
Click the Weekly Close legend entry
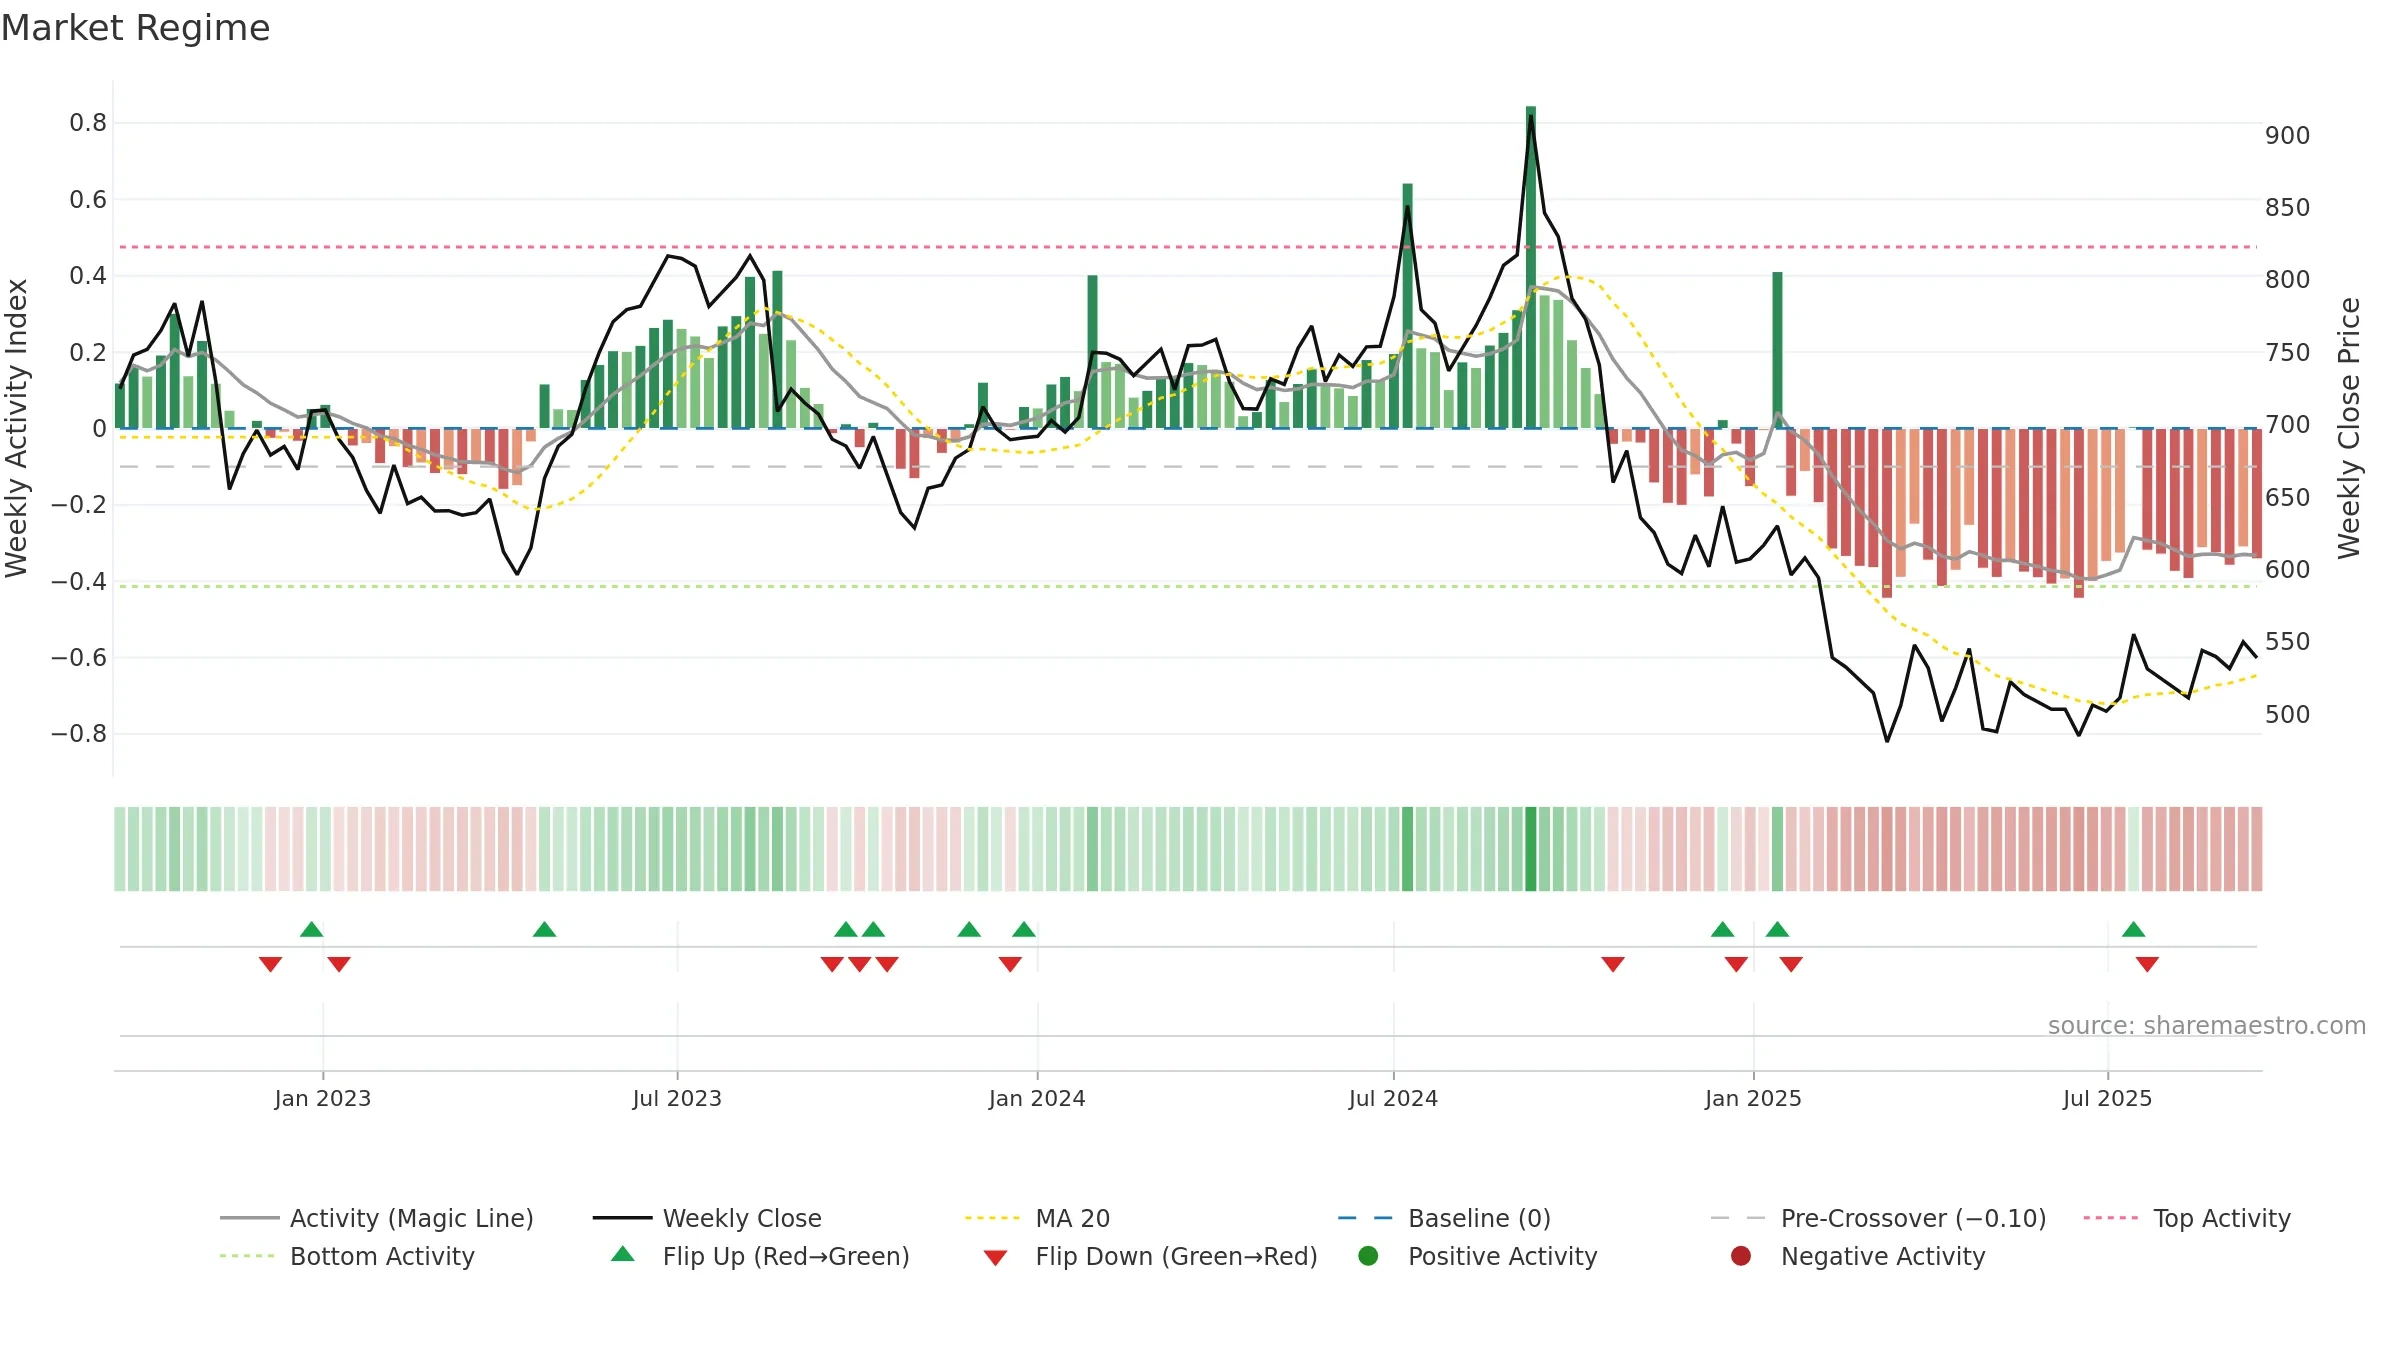pyautogui.click(x=707, y=1218)
